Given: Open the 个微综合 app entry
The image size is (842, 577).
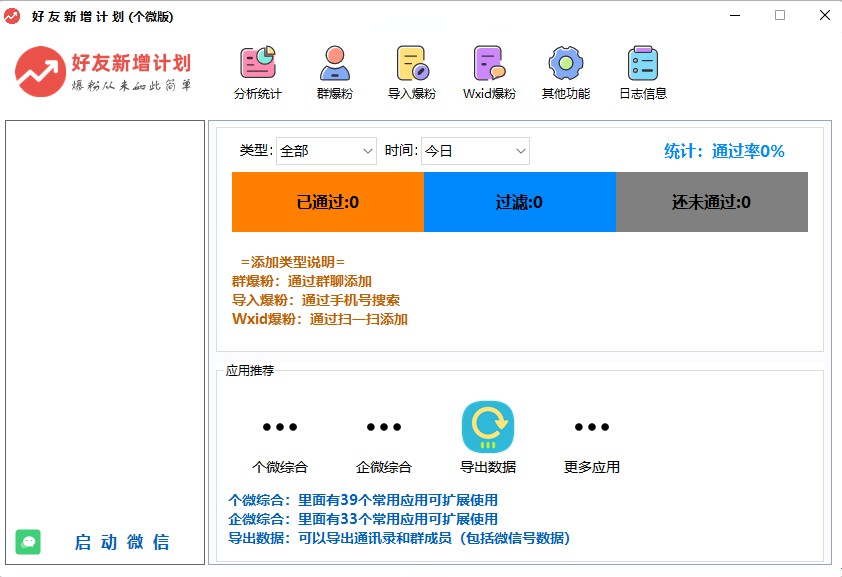Looking at the screenshot, I should pyautogui.click(x=280, y=428).
